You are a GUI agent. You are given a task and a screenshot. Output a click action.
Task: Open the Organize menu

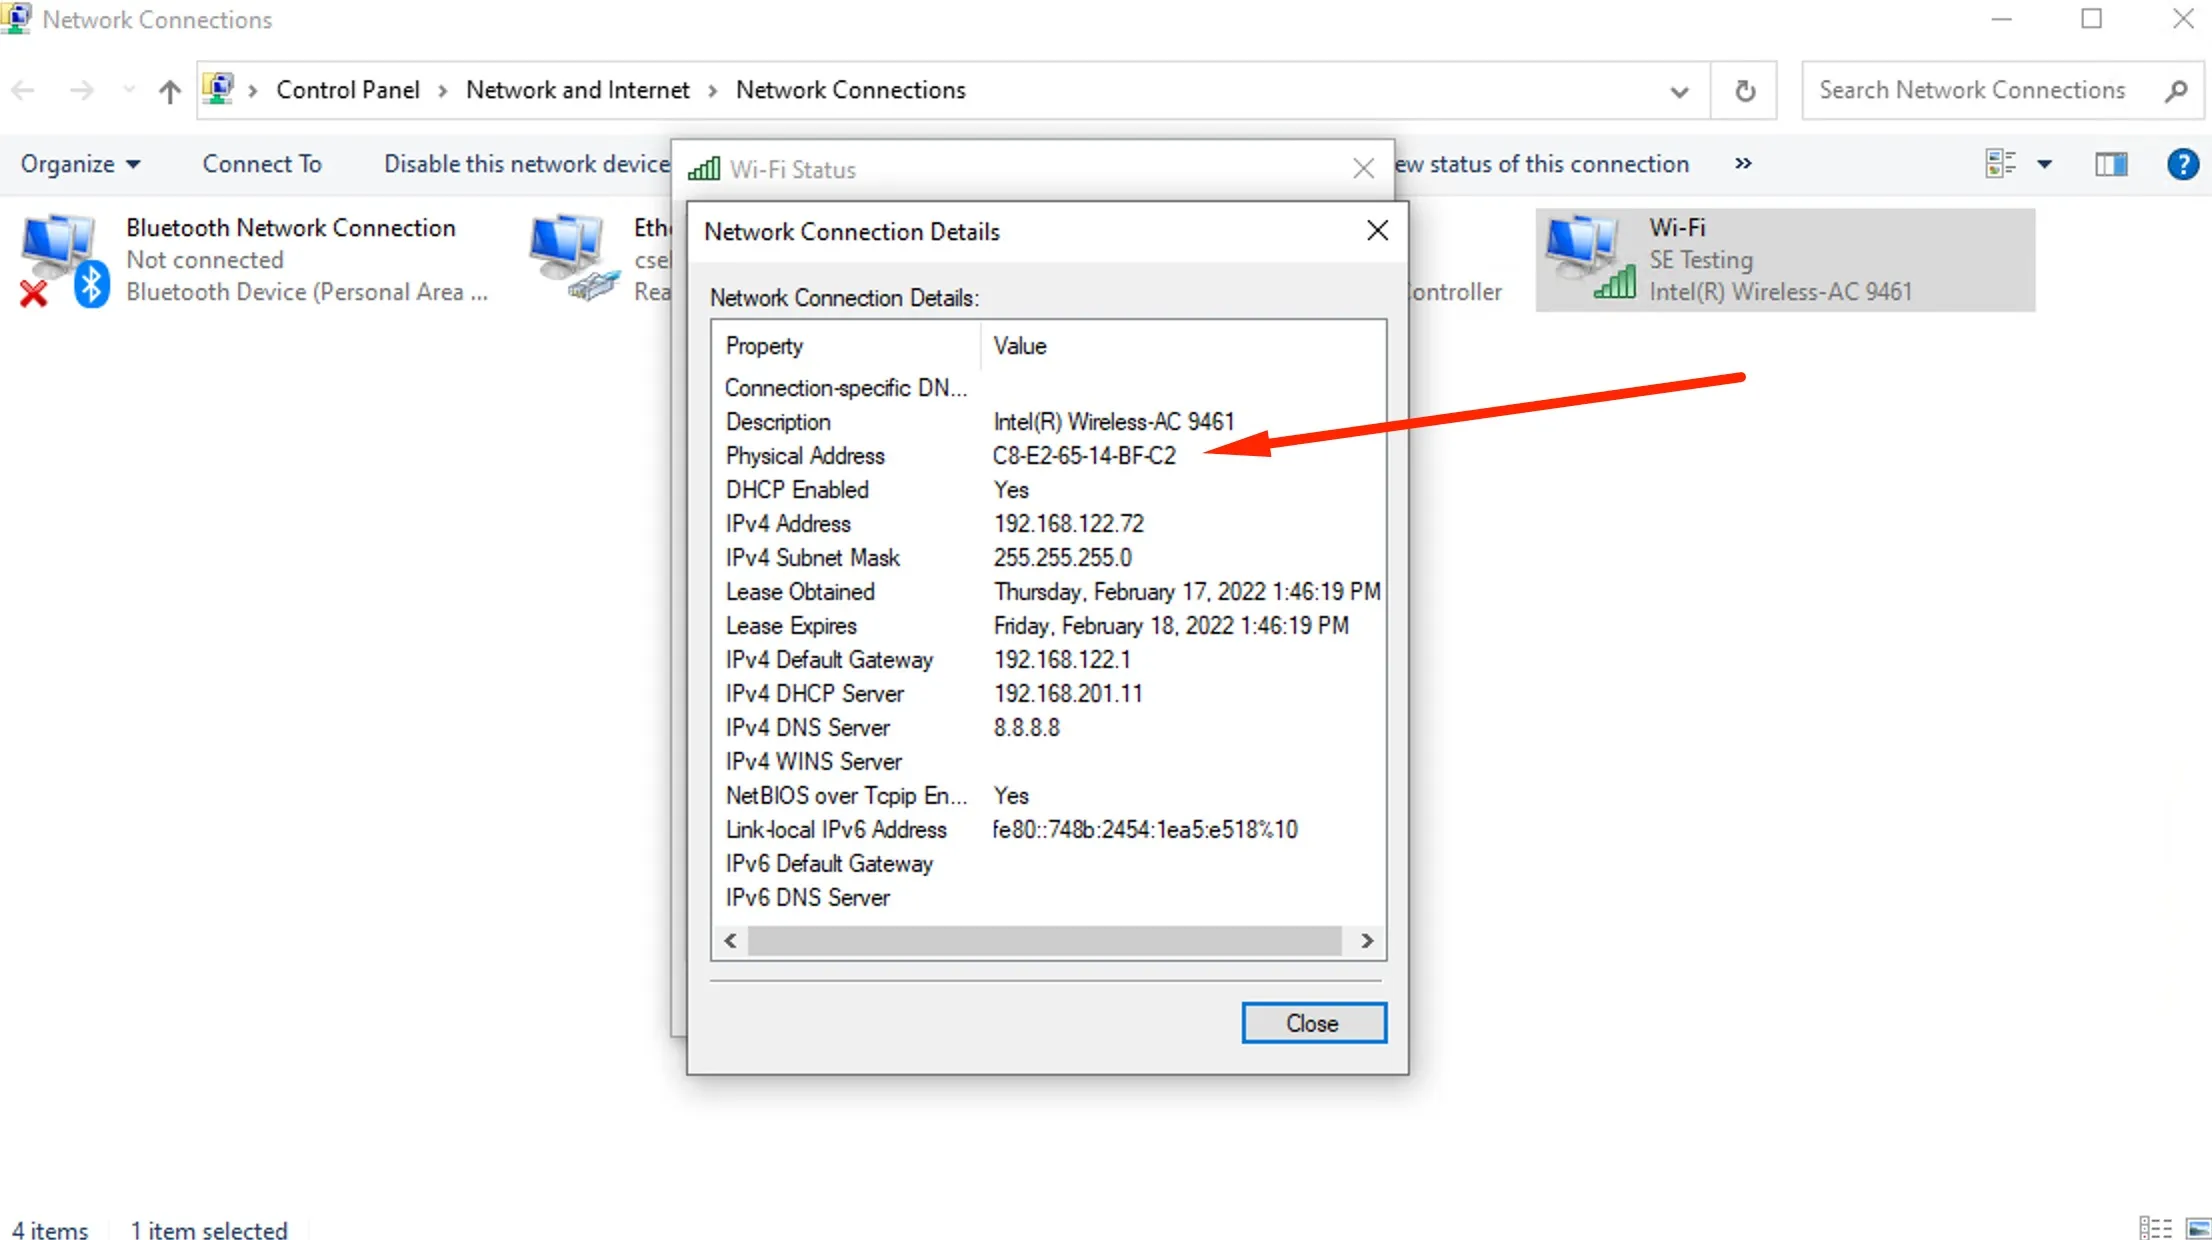(x=80, y=164)
